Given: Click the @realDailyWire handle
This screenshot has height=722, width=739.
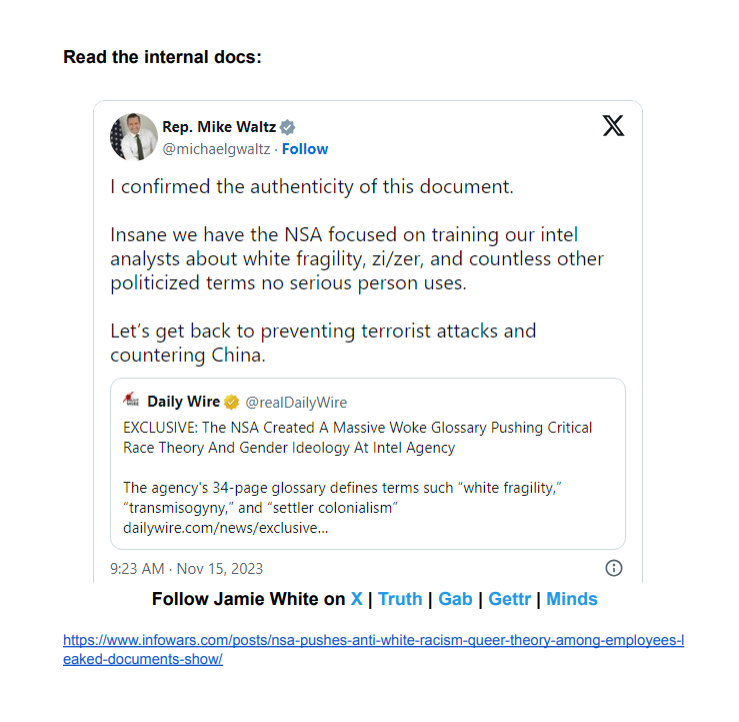Looking at the screenshot, I should click(x=296, y=402).
